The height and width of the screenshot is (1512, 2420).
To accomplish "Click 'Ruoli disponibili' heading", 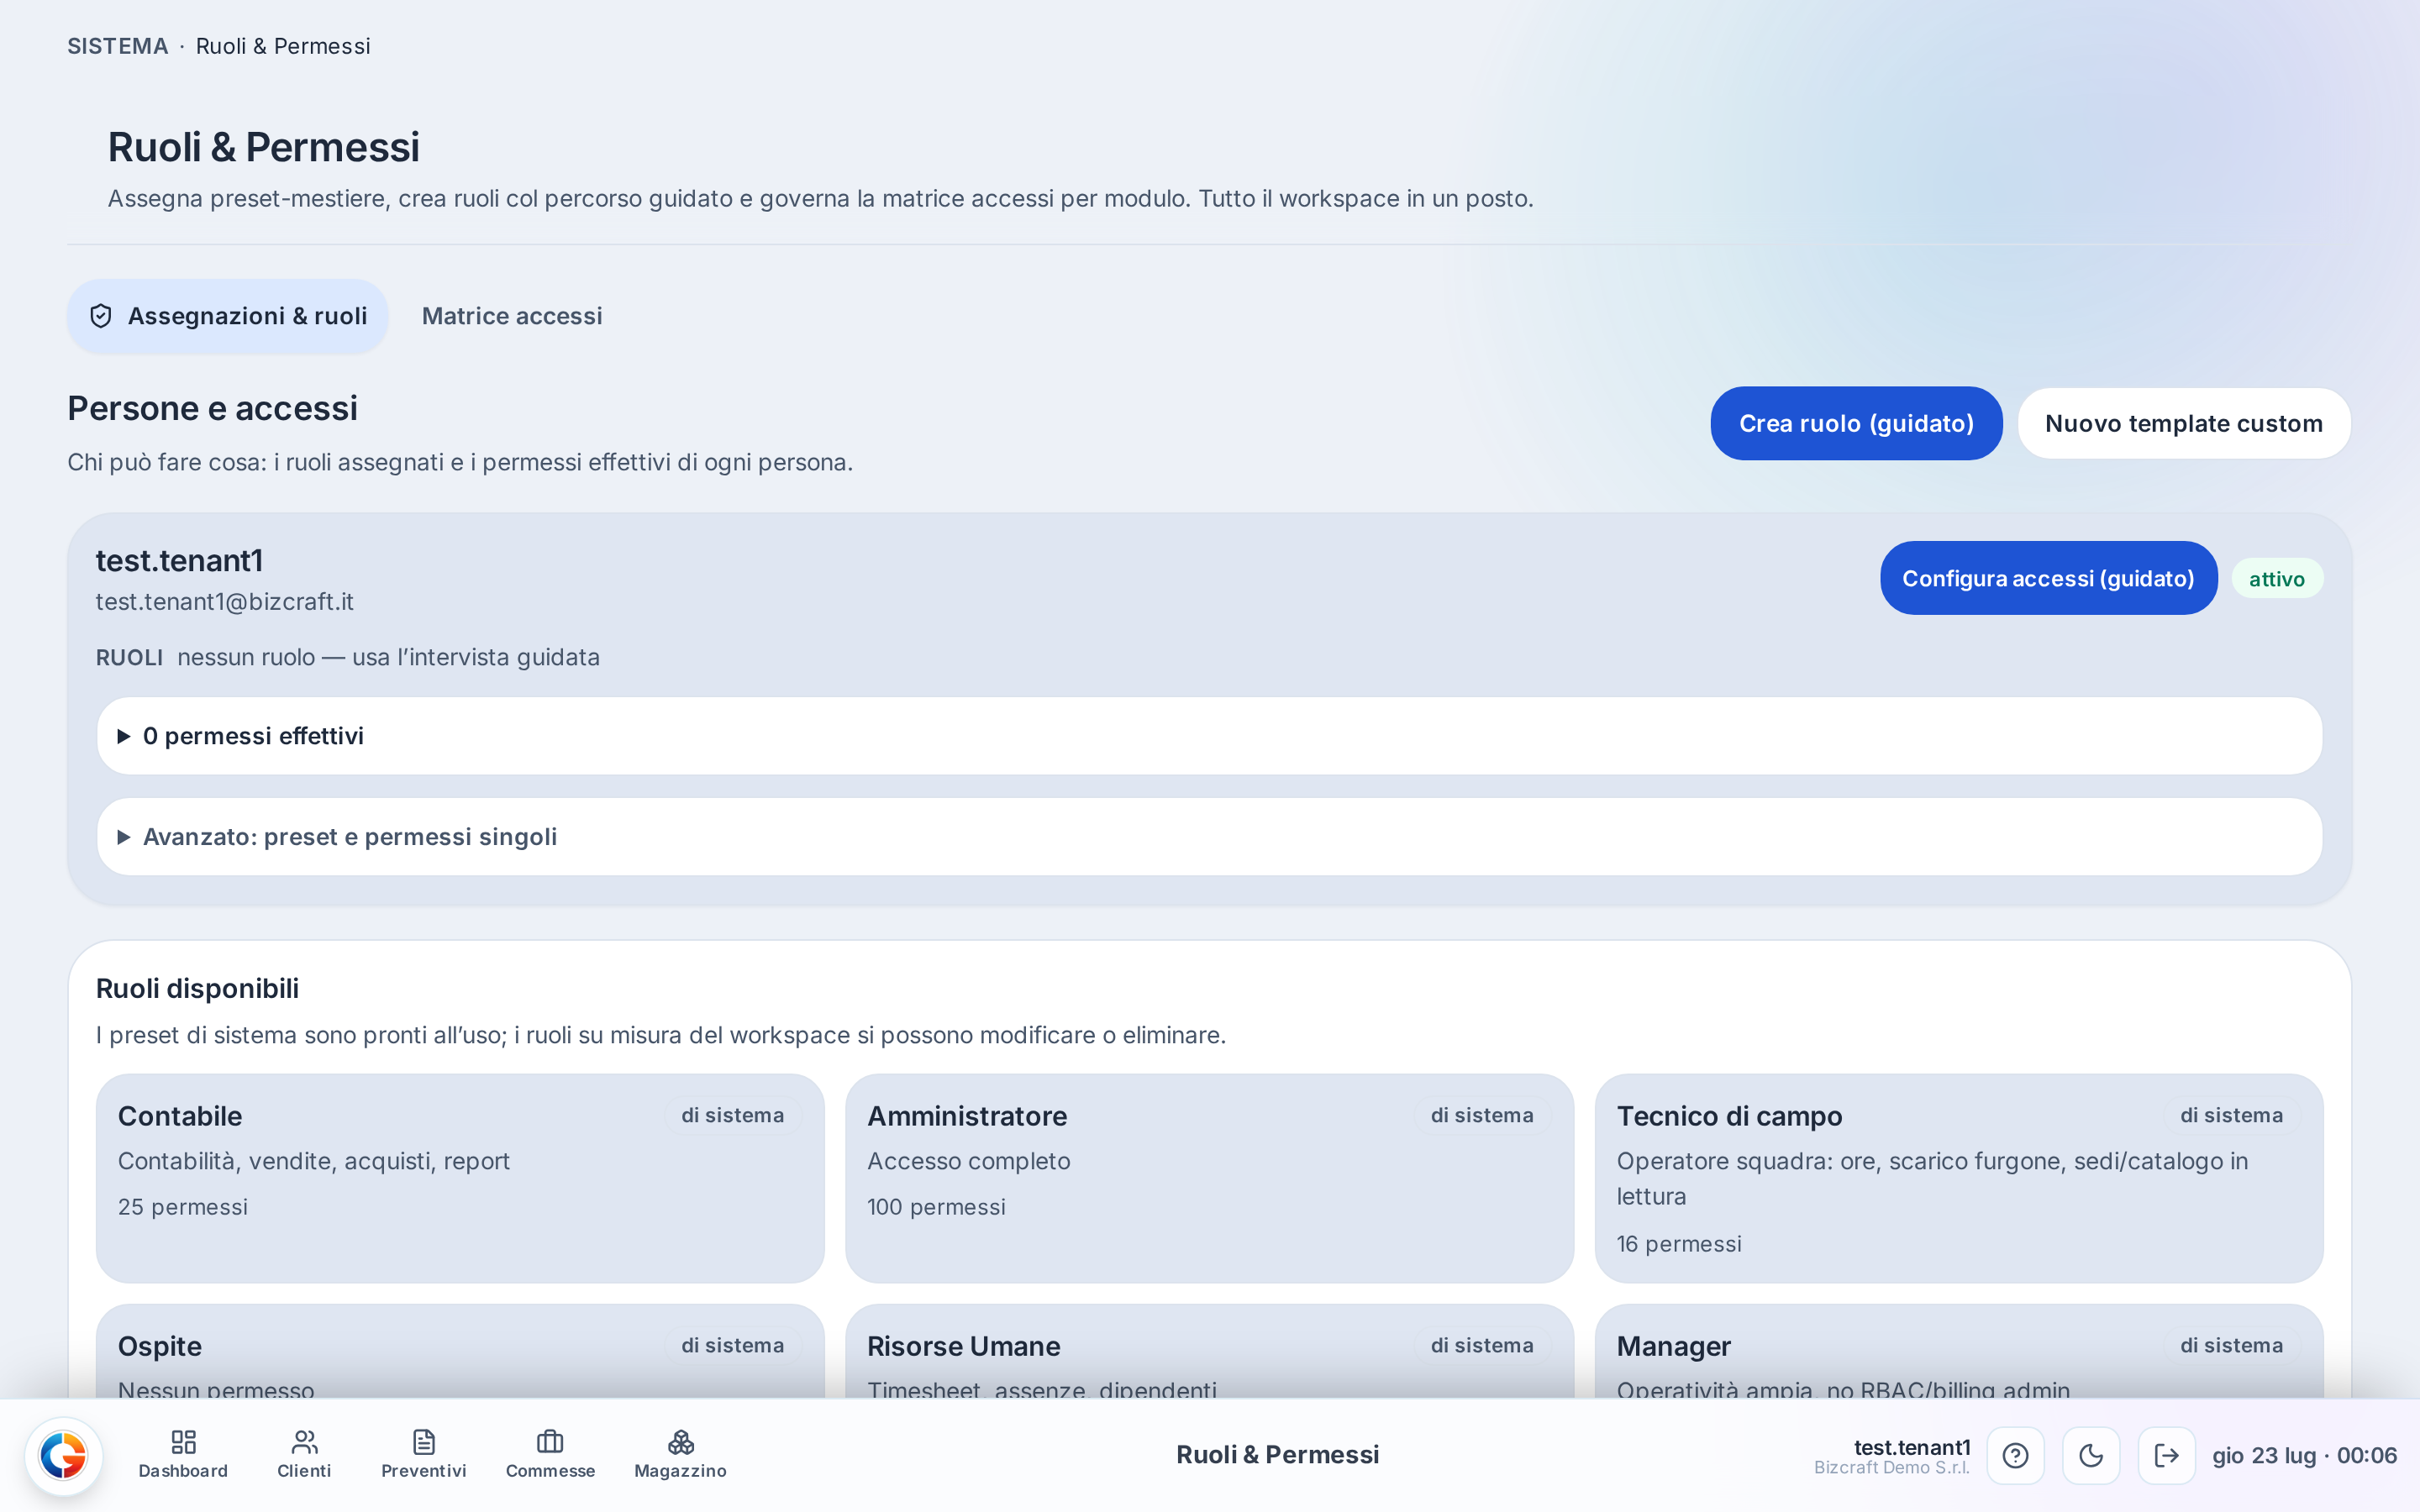I will click(197, 988).
